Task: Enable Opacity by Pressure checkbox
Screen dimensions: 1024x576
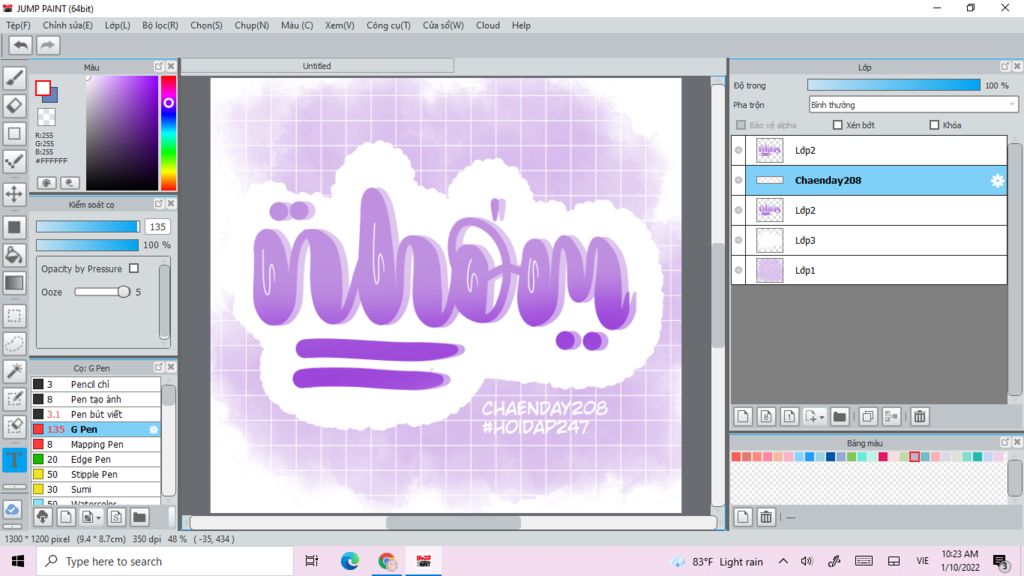Action: click(x=134, y=268)
